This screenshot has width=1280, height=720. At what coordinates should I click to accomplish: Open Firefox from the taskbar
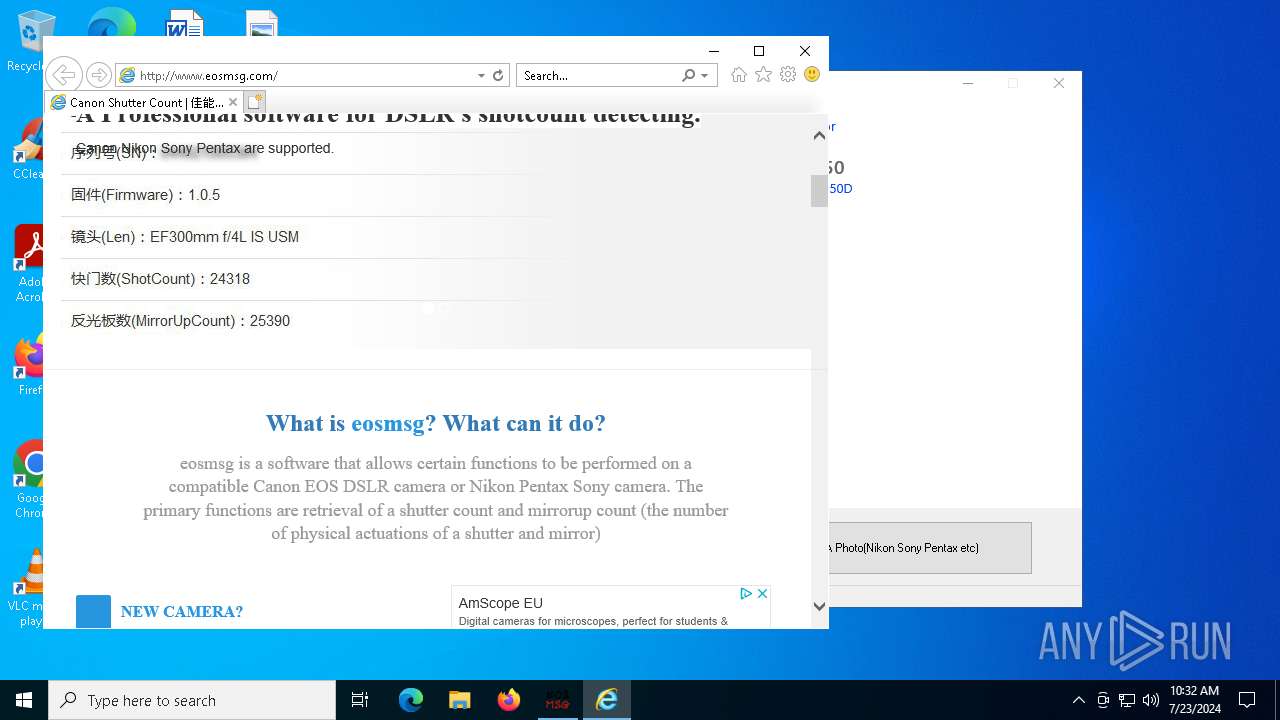(x=509, y=700)
